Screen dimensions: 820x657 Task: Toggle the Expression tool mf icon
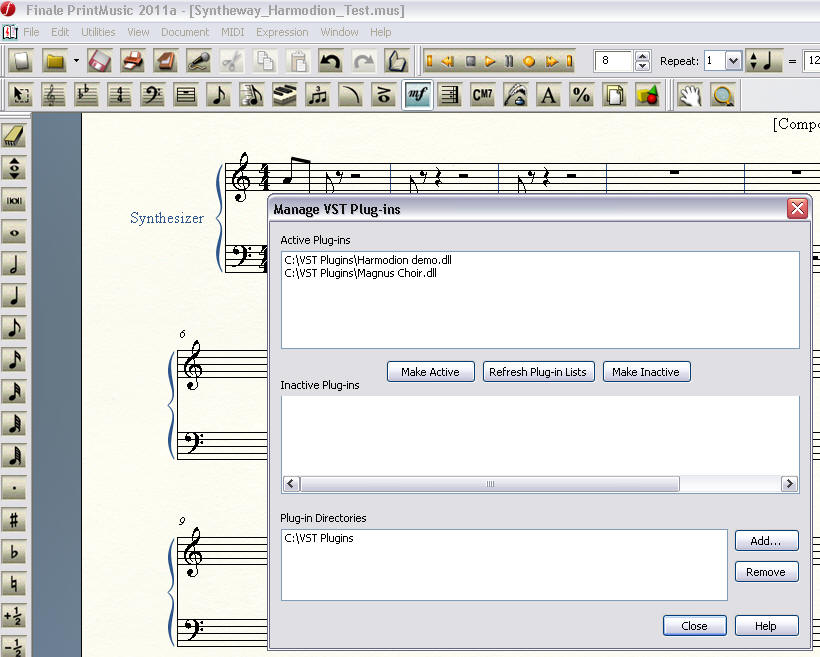(x=417, y=95)
